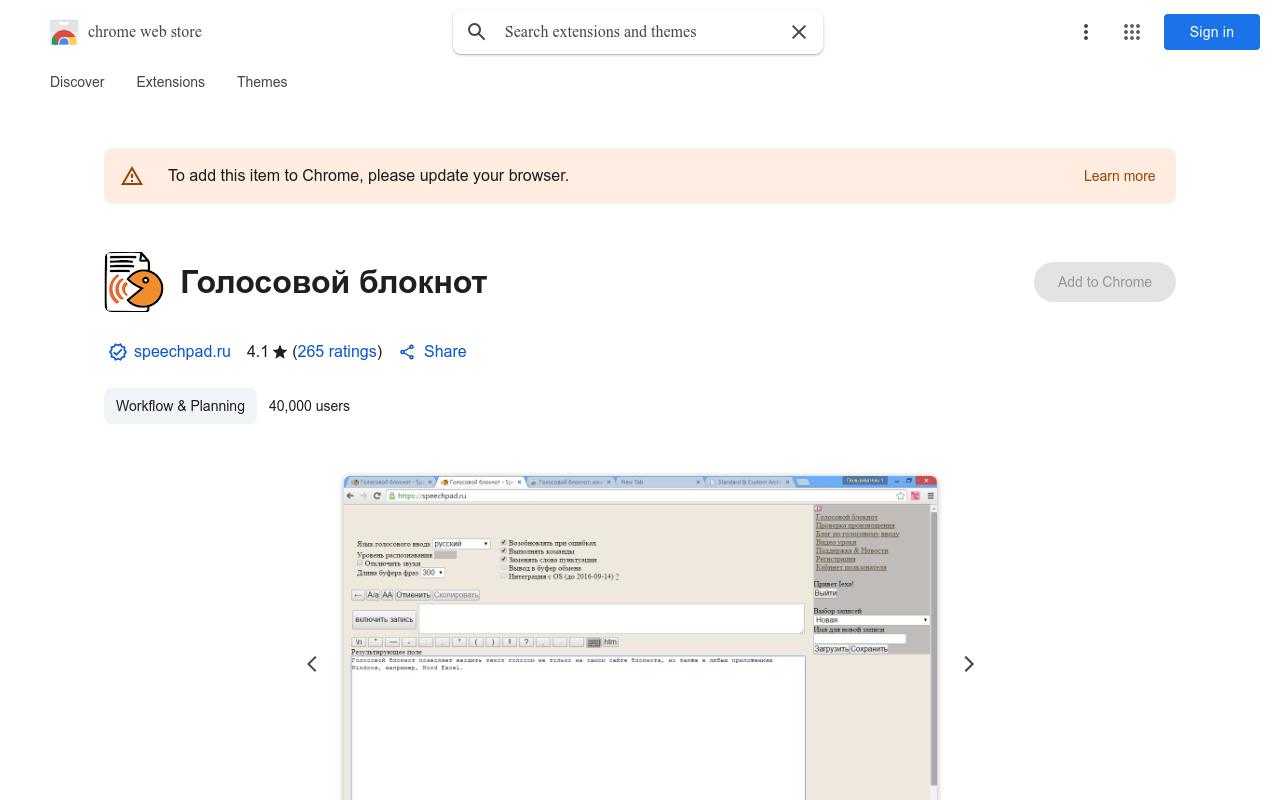Show the next screenshot with right arrow

pyautogui.click(x=968, y=664)
